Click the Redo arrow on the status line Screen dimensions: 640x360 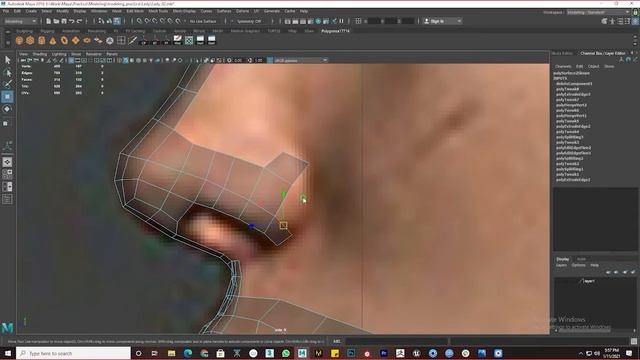point(80,21)
